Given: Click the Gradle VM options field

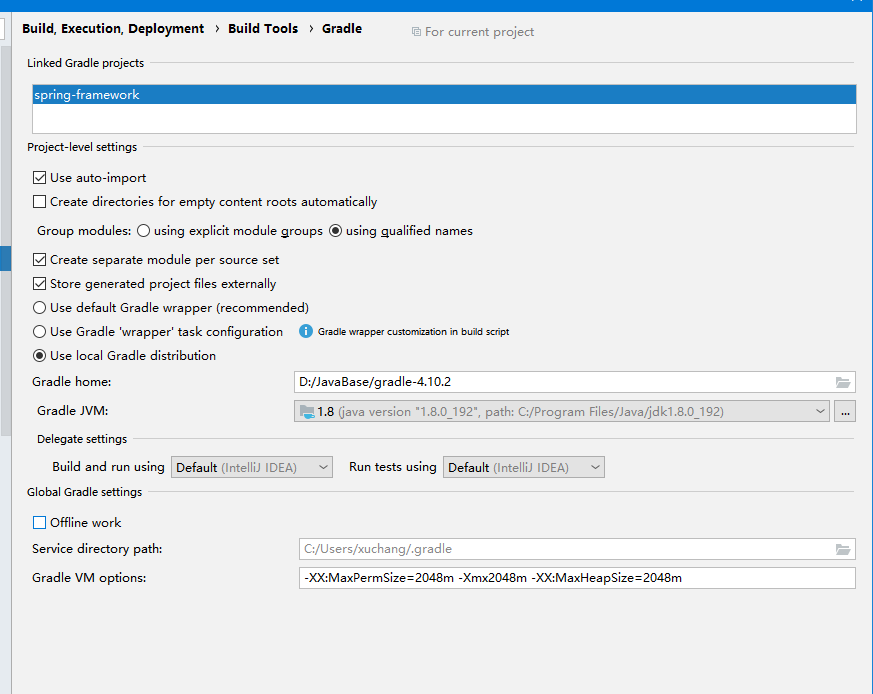Looking at the screenshot, I should tap(577, 578).
